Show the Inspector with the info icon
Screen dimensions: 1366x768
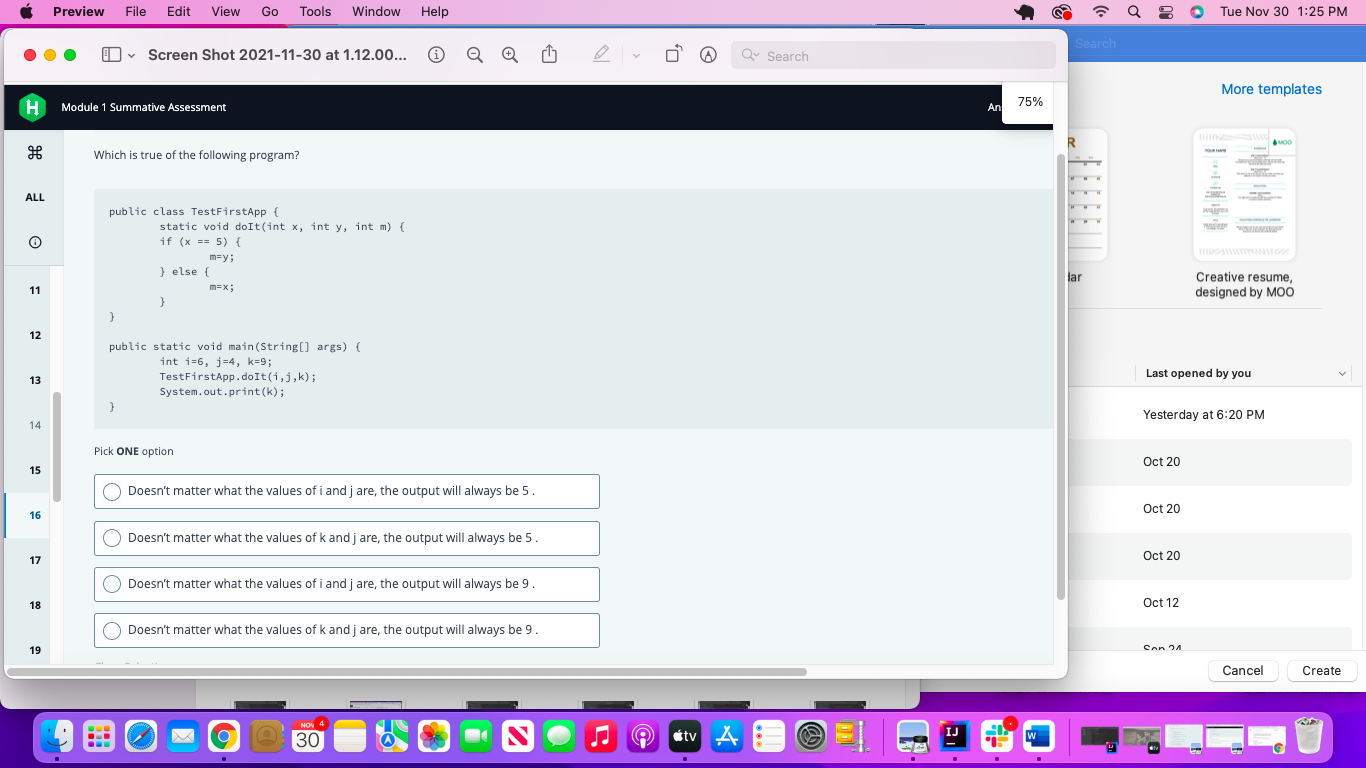(x=436, y=55)
